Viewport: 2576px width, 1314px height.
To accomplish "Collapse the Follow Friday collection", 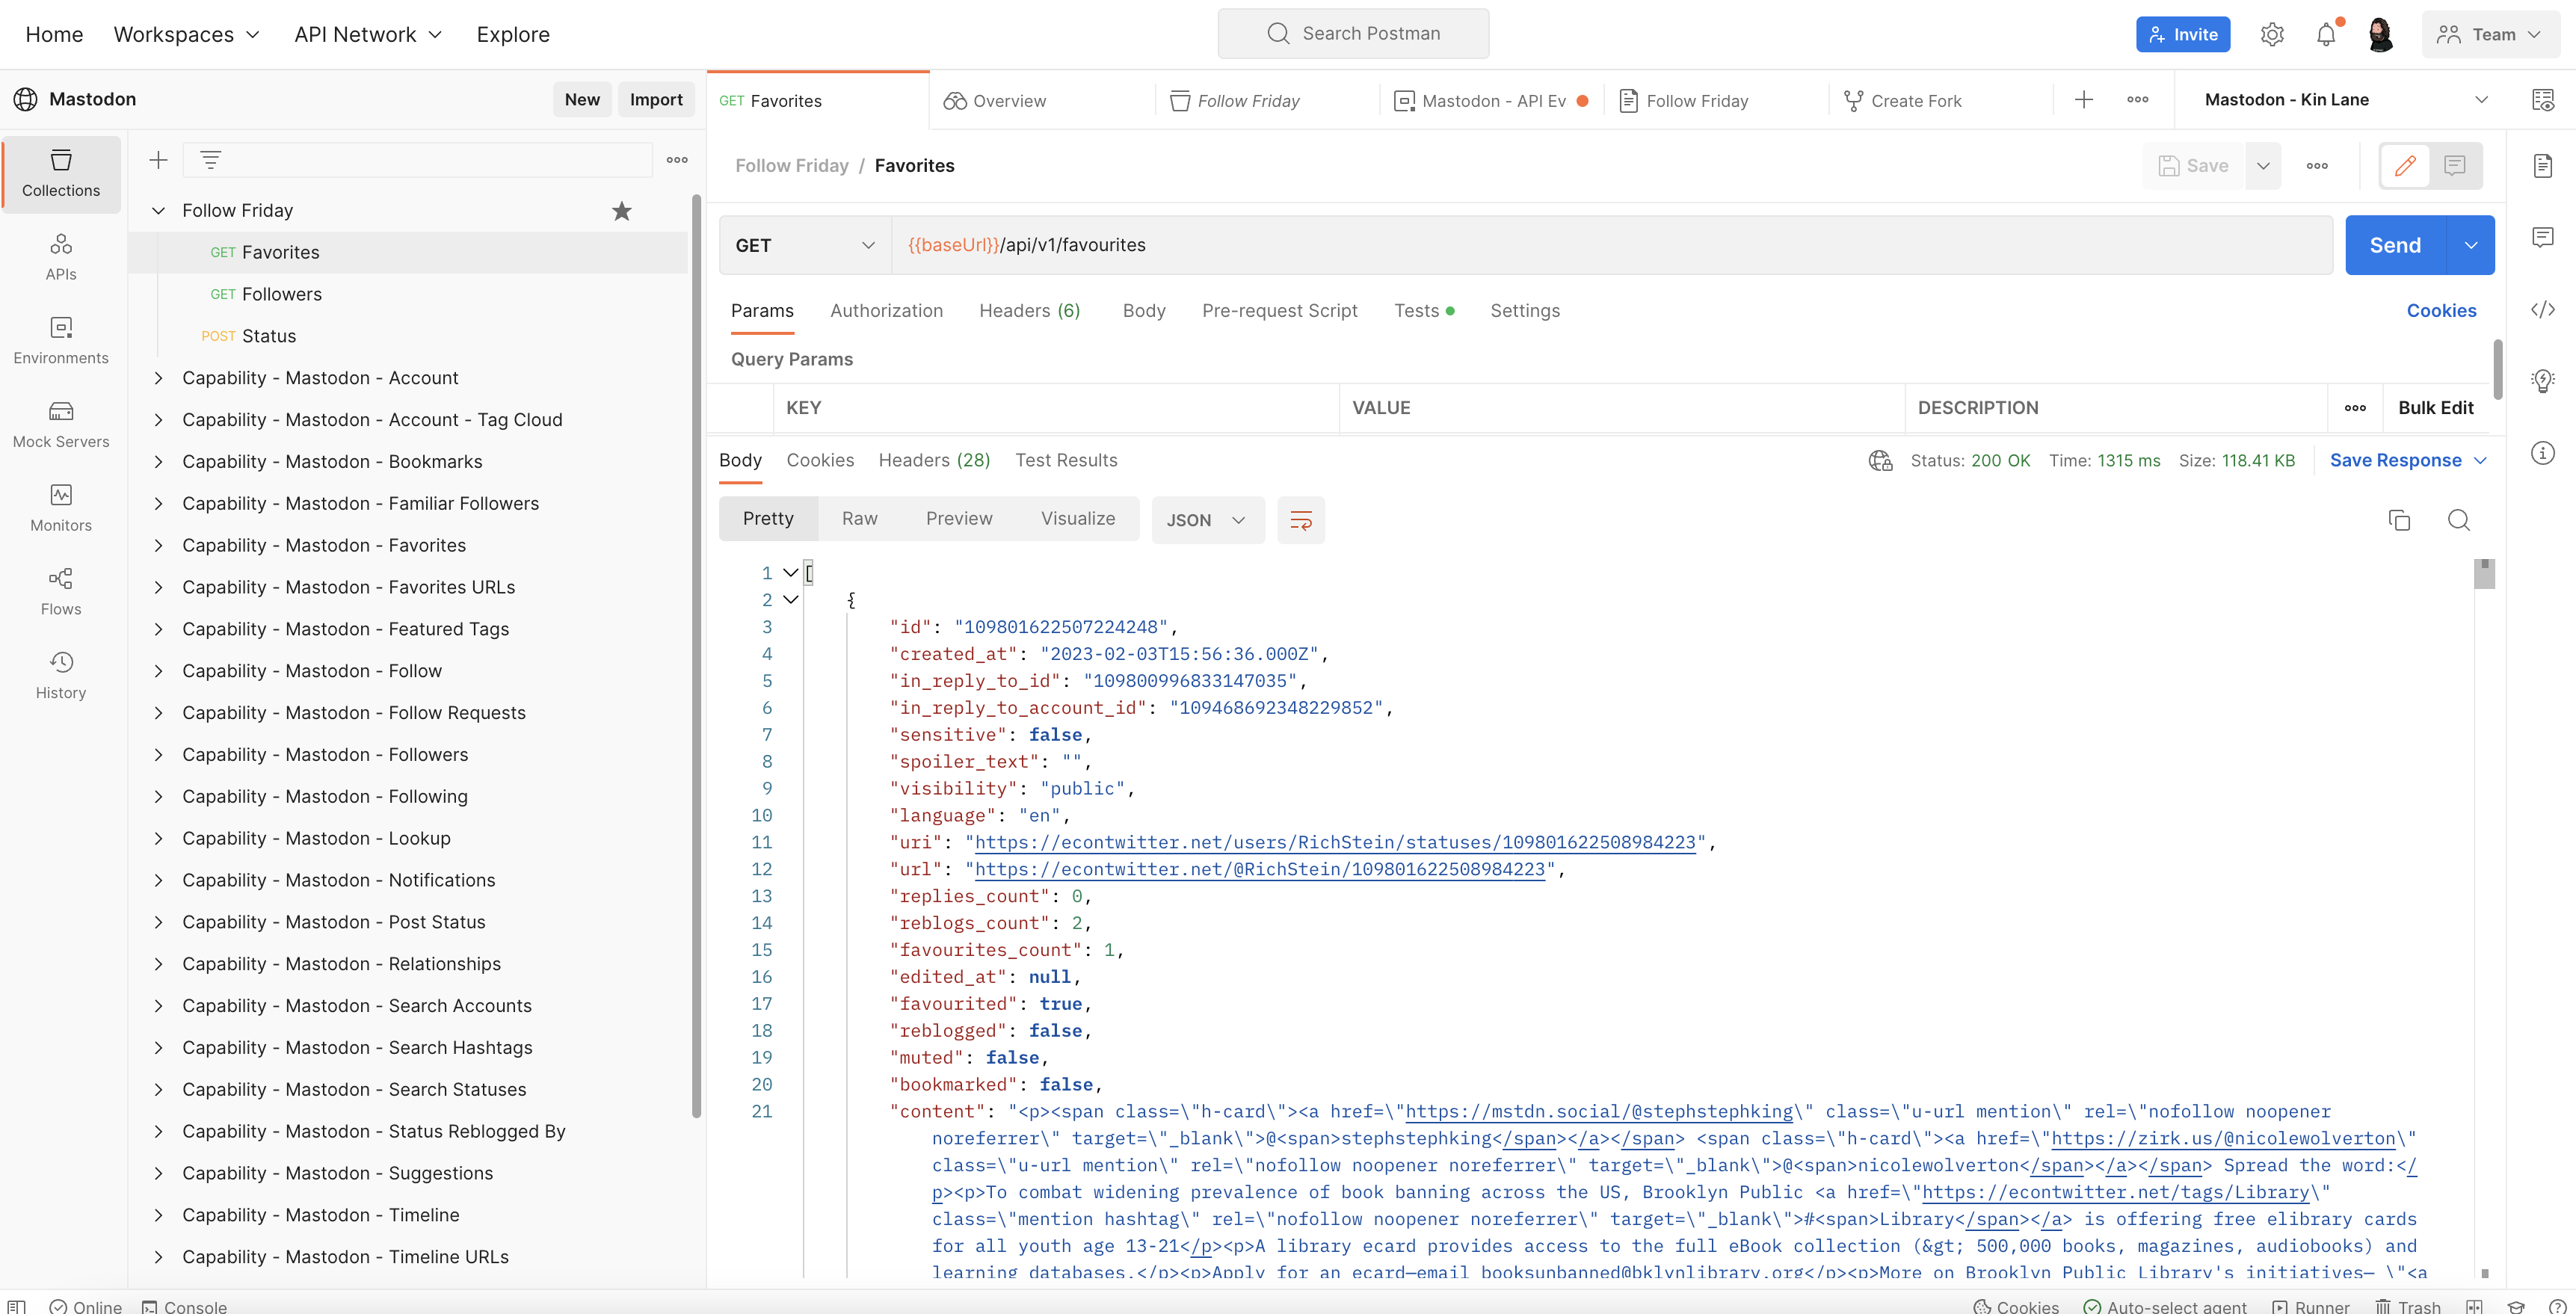I will [x=158, y=211].
